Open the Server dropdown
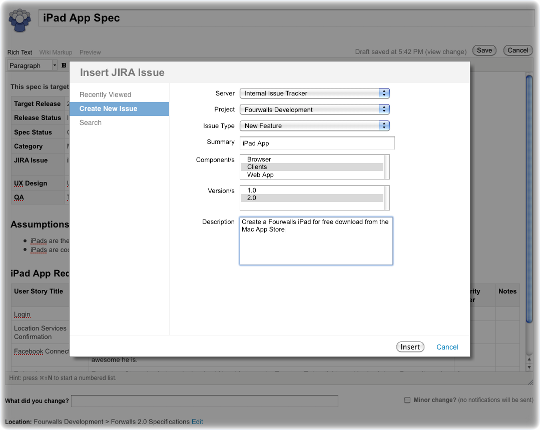This screenshot has width=540, height=430. tap(315, 93)
